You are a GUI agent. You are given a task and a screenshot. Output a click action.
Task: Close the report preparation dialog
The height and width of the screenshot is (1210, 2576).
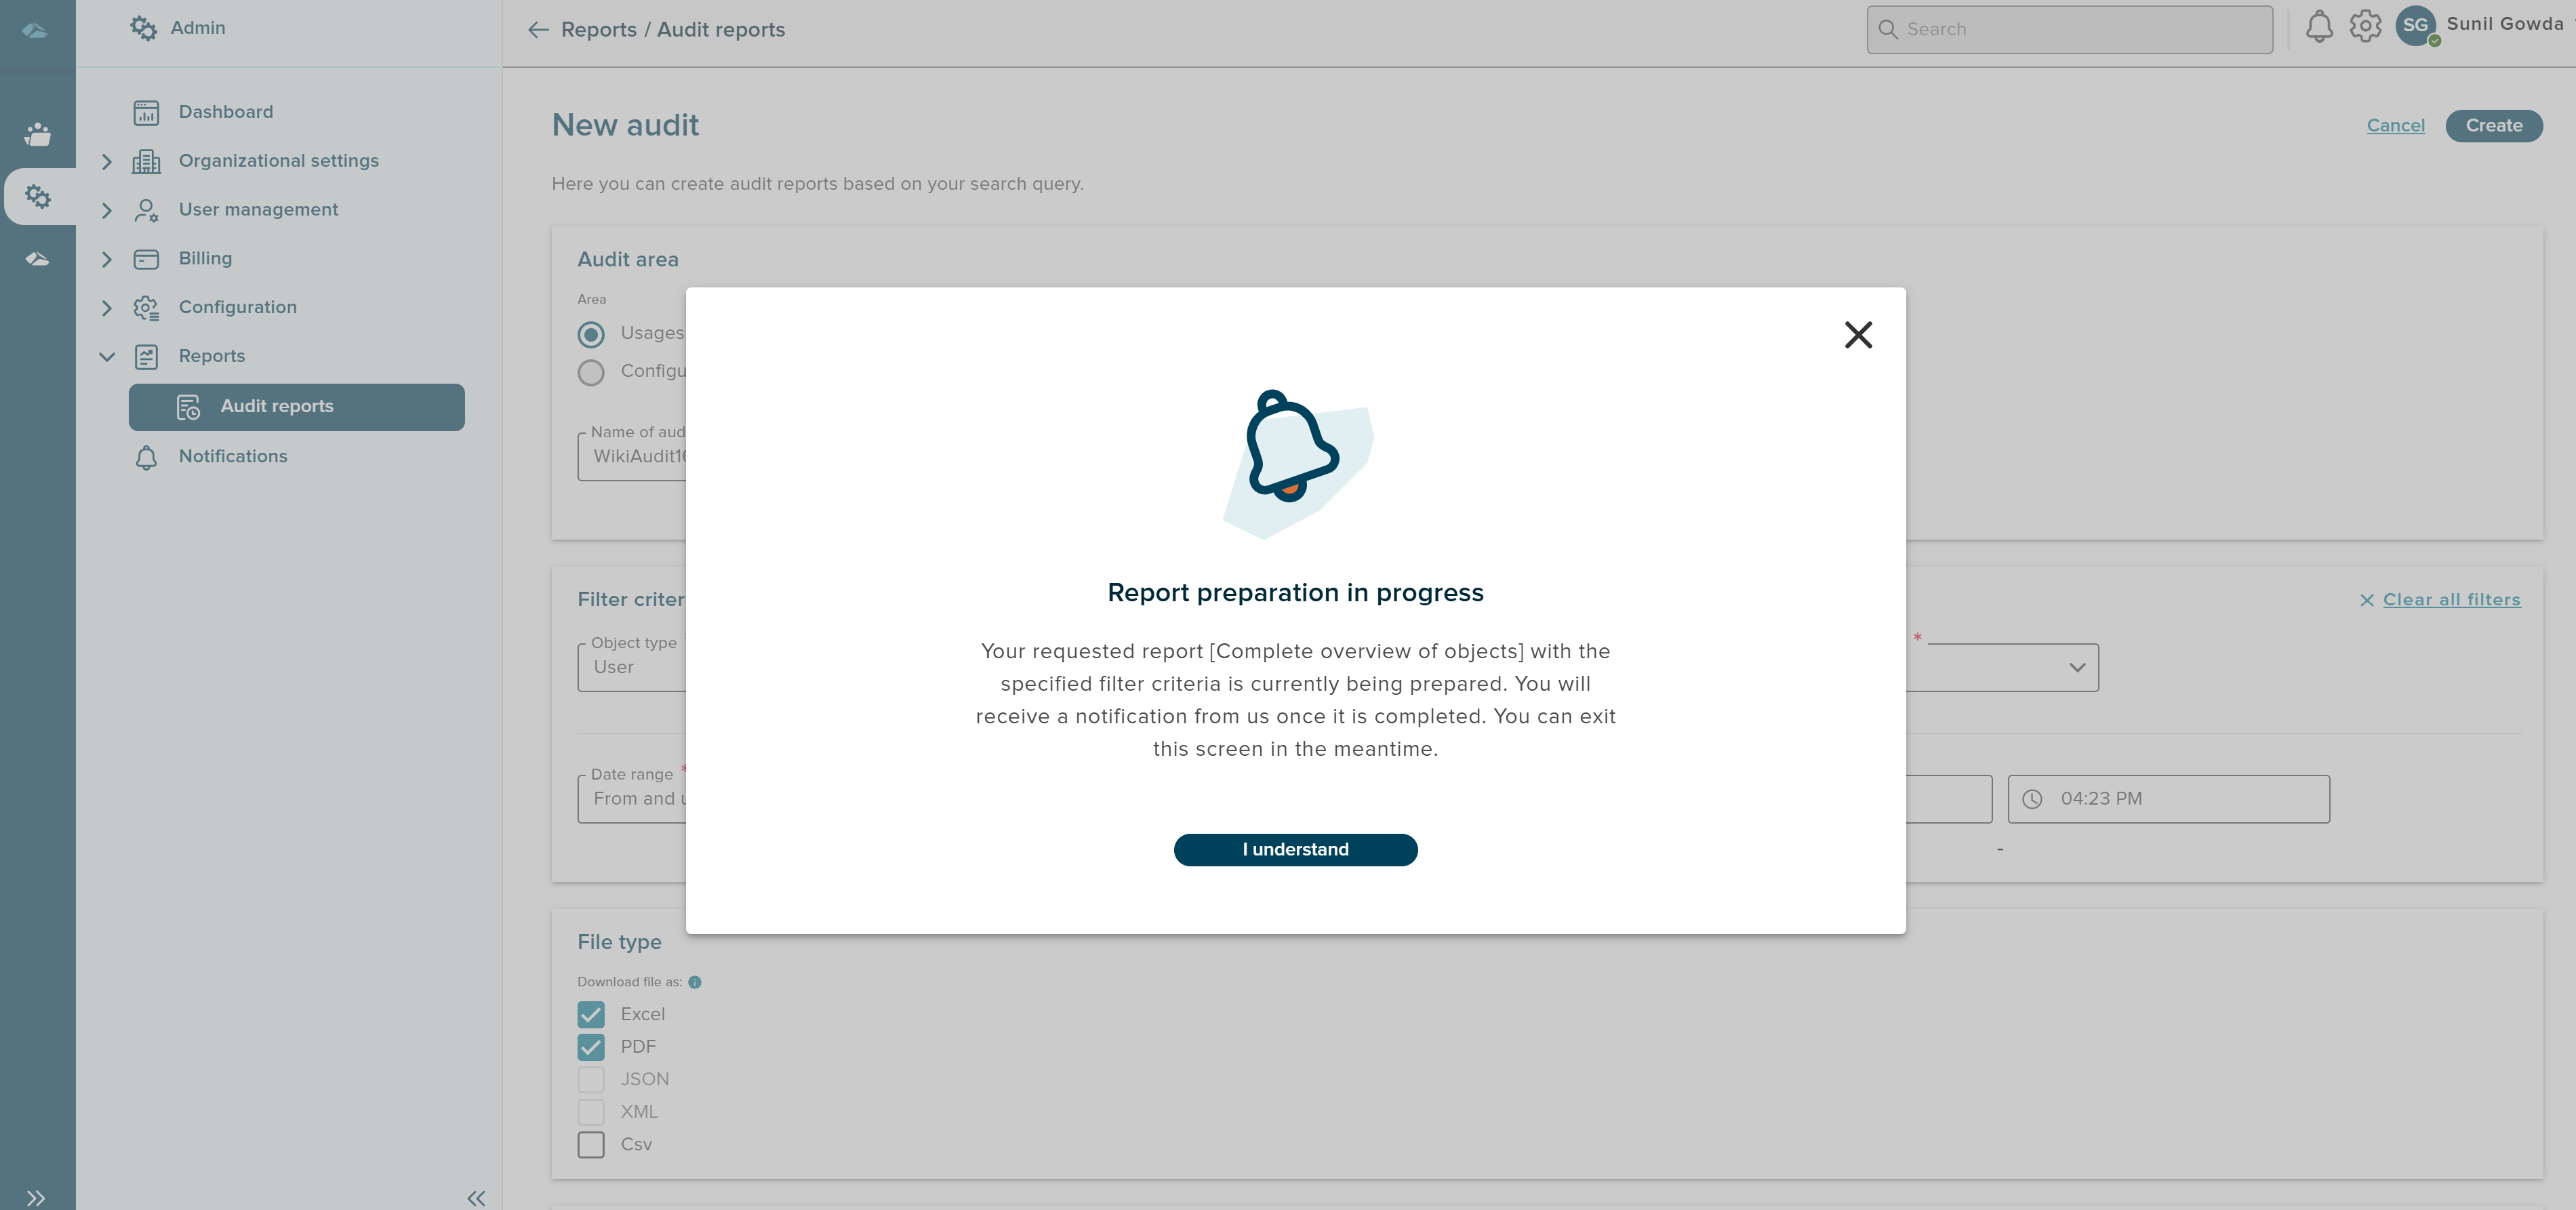(1858, 335)
